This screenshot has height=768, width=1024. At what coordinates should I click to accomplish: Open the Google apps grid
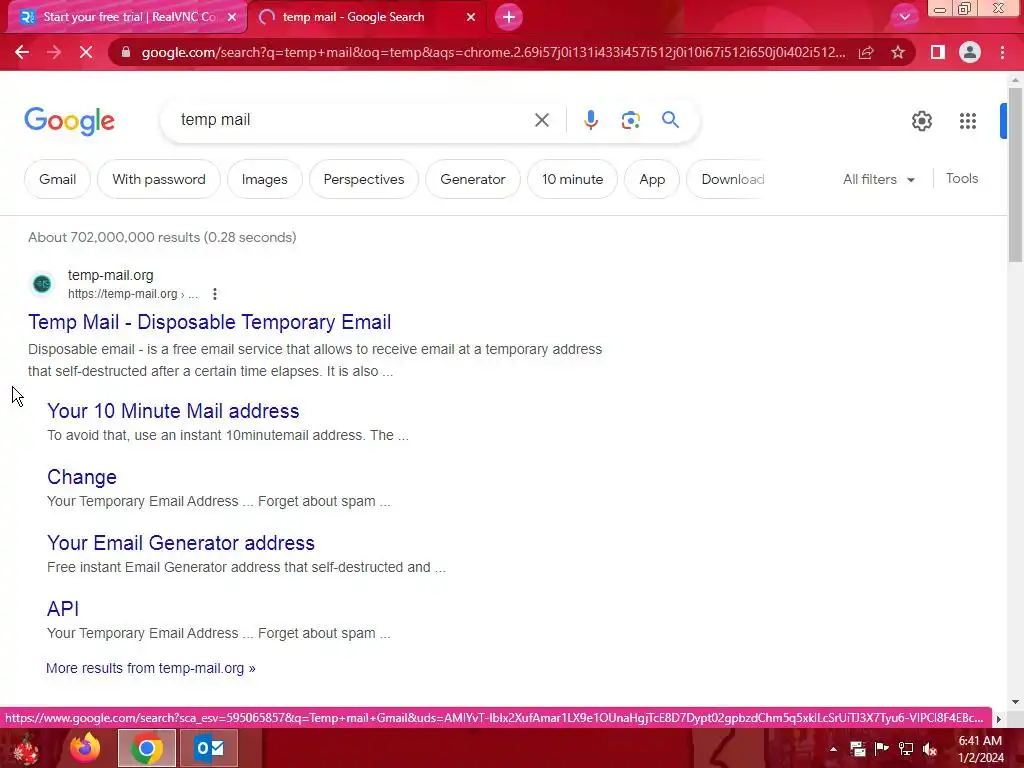[967, 121]
